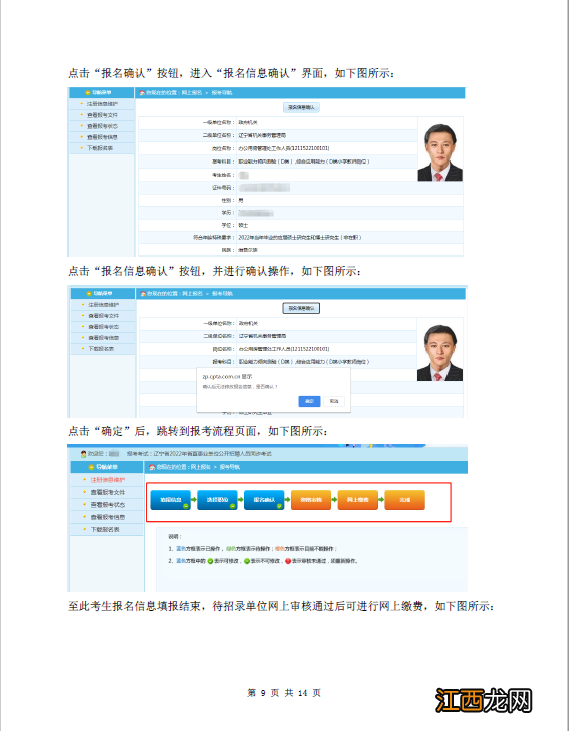
Task: Click the blue 填报信息 workflow step
Action: pyautogui.click(x=171, y=500)
